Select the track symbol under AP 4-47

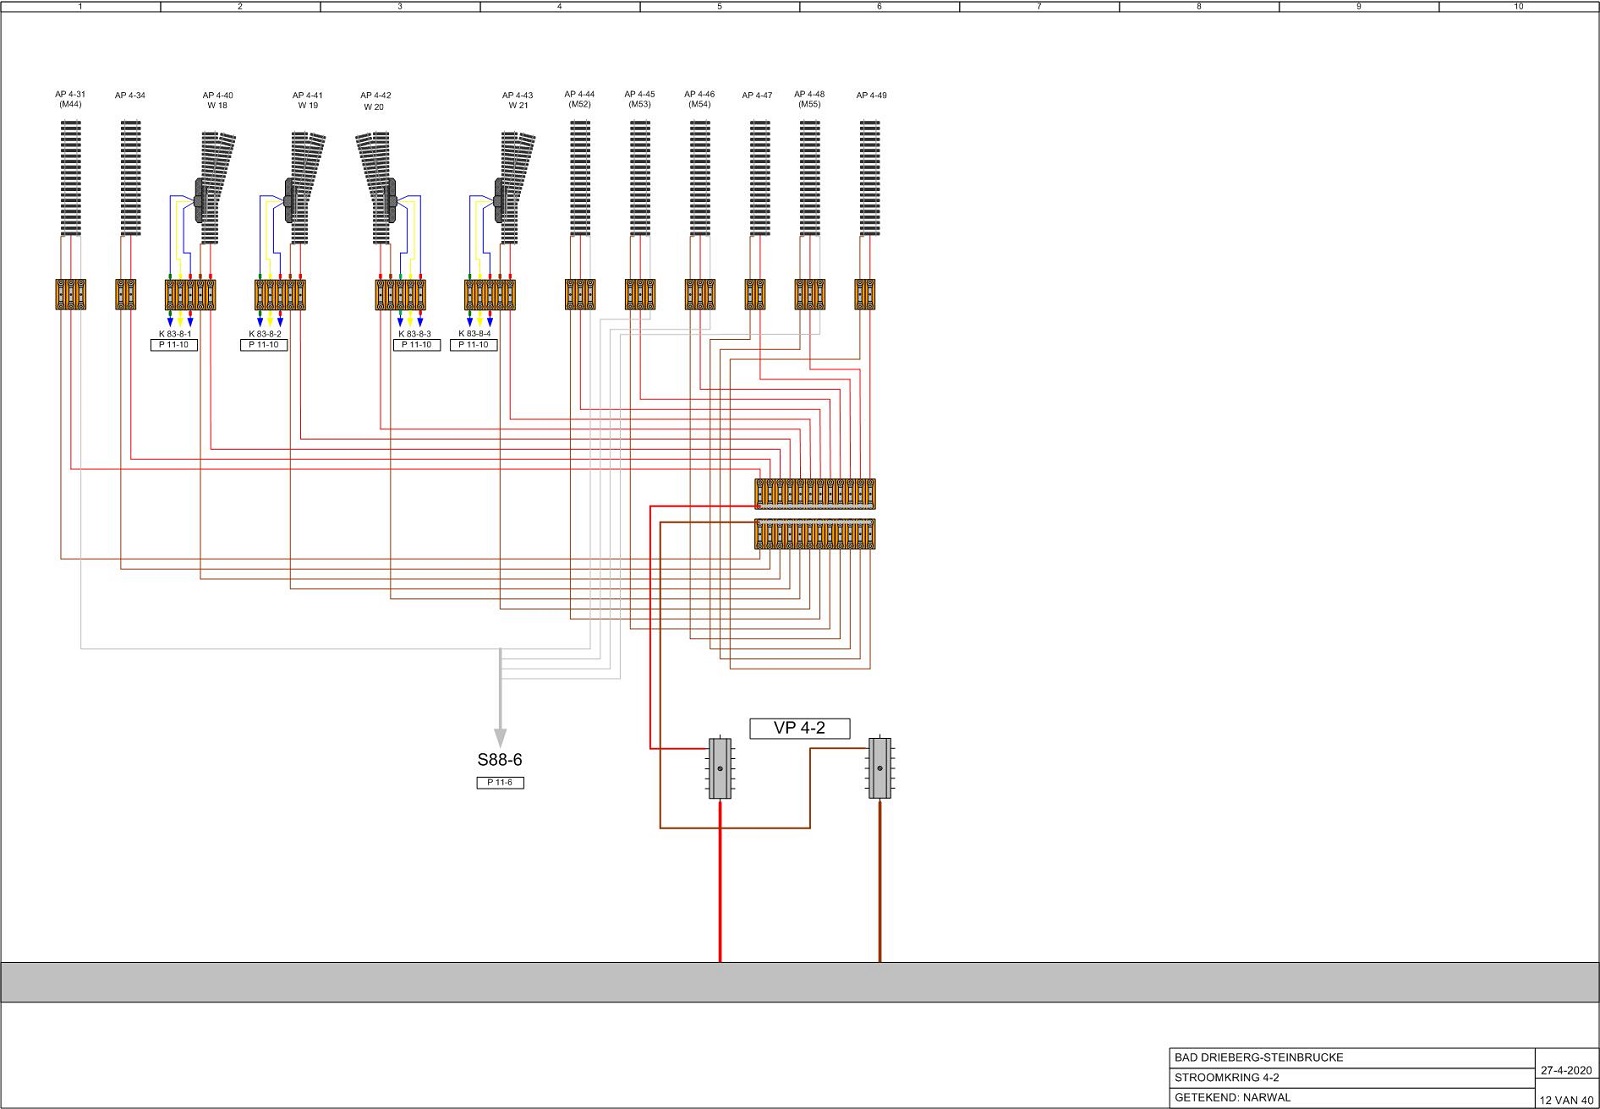(x=760, y=178)
